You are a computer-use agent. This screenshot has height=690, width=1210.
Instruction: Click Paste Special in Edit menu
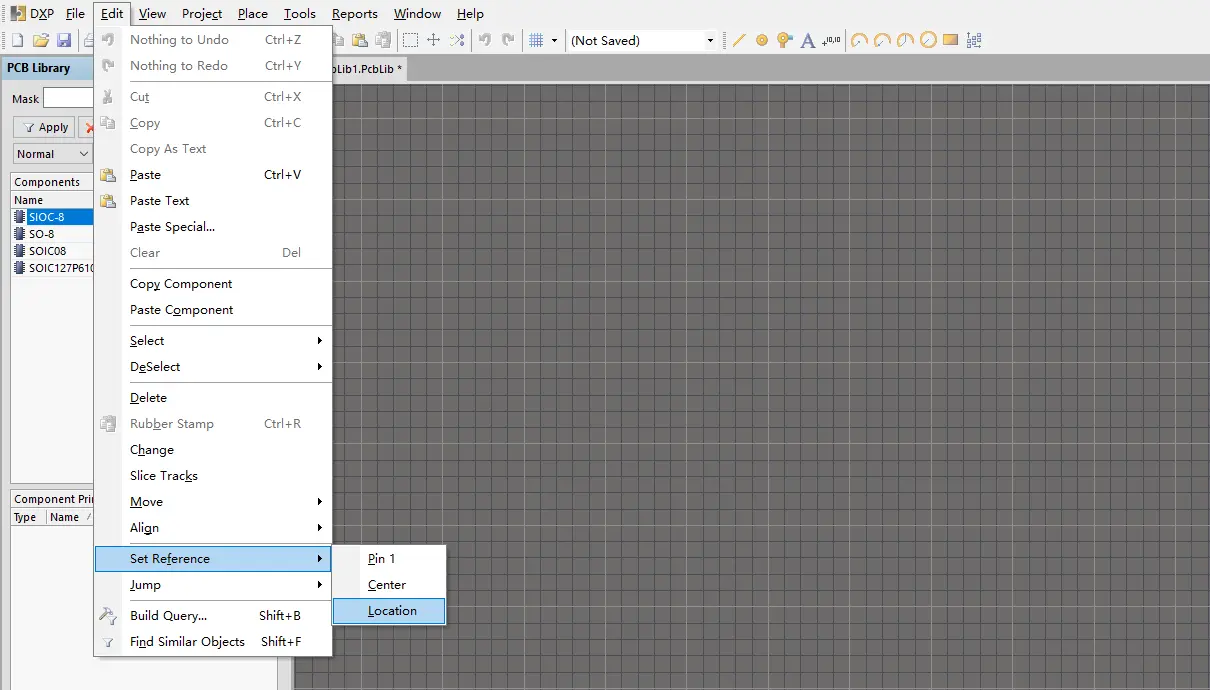tap(172, 227)
